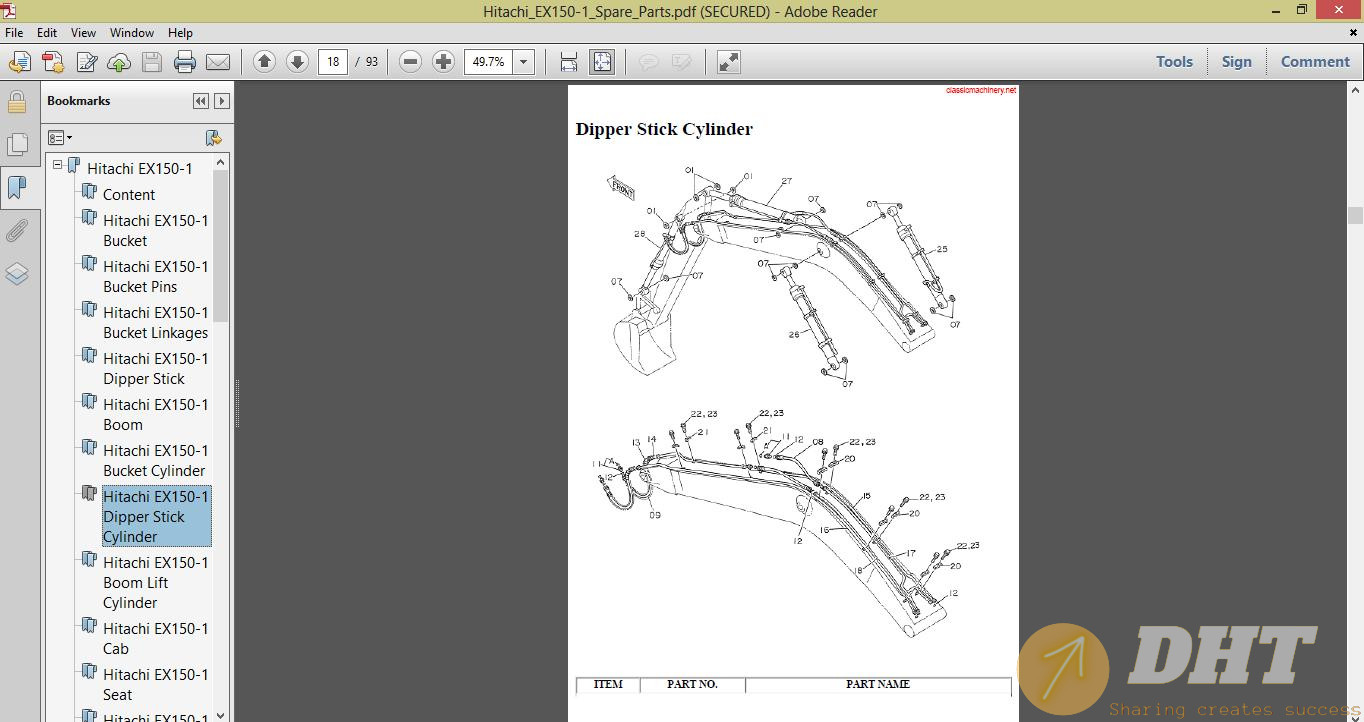The image size is (1364, 722).
Task: Click the document scrollbar up arrow
Action: click(1355, 90)
